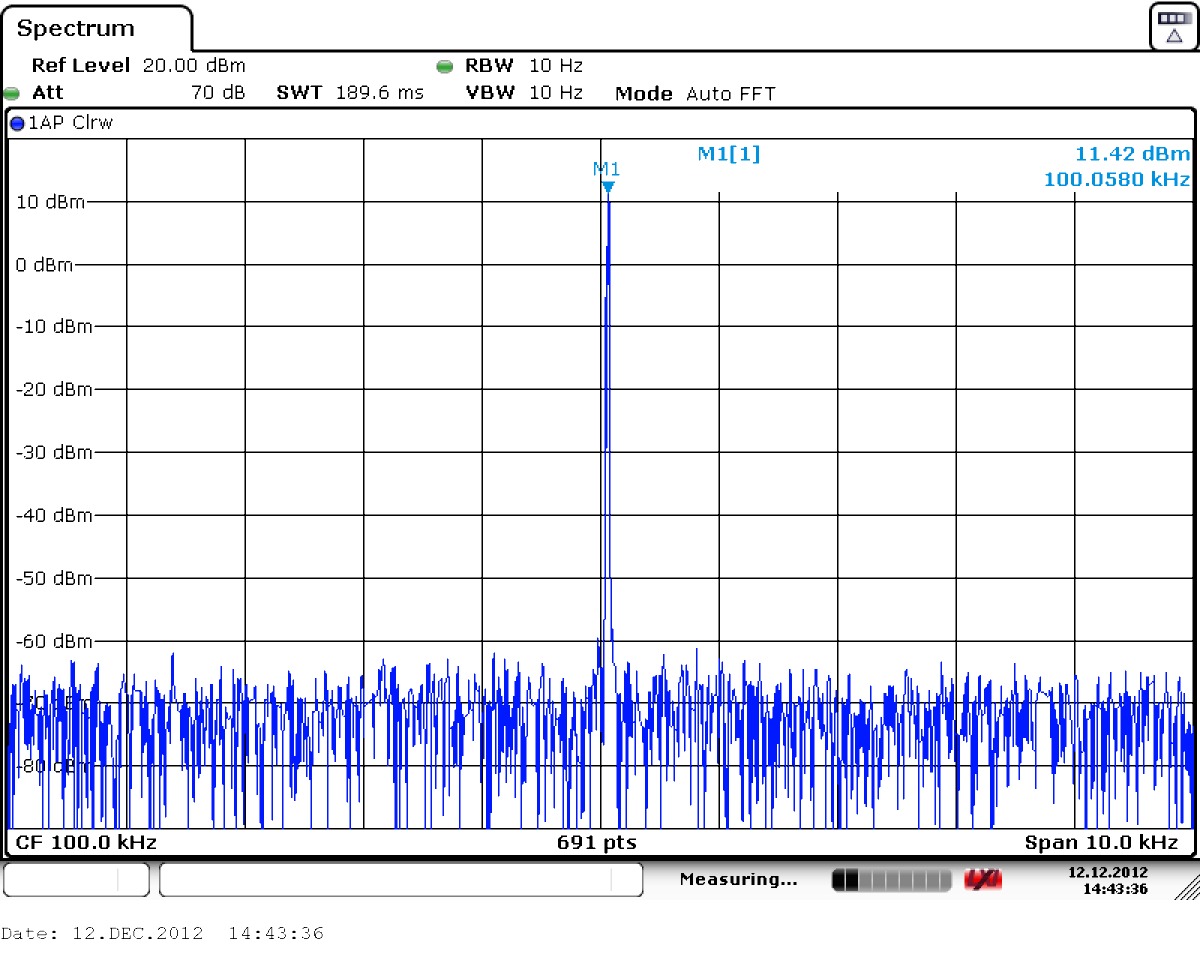The height and width of the screenshot is (969, 1200).
Task: Click the -60 dBm axis label
Action: click(57, 641)
